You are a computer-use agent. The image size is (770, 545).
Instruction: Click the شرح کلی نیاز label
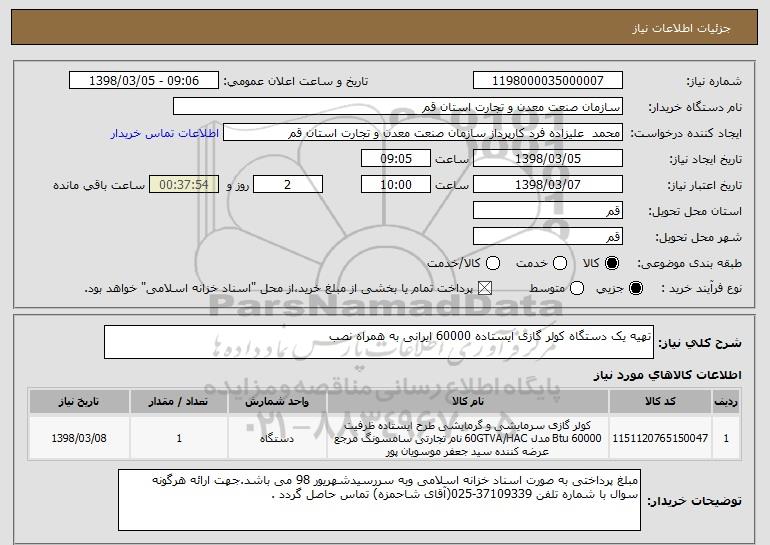(700, 343)
